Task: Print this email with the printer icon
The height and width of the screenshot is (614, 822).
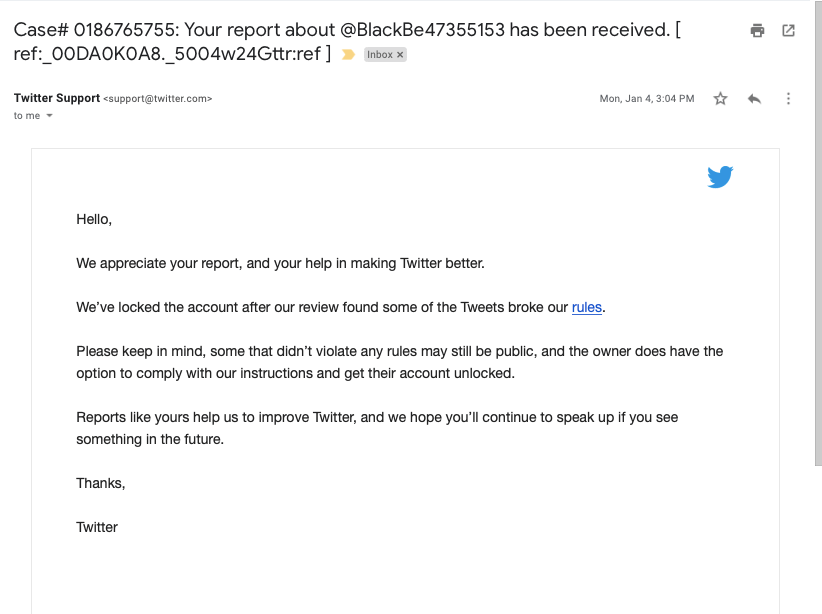Action: click(x=758, y=31)
